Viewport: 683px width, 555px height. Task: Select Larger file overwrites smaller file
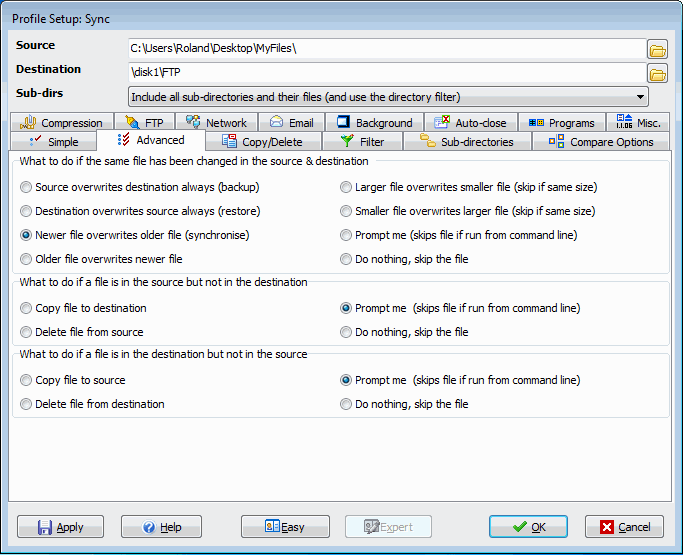[346, 187]
